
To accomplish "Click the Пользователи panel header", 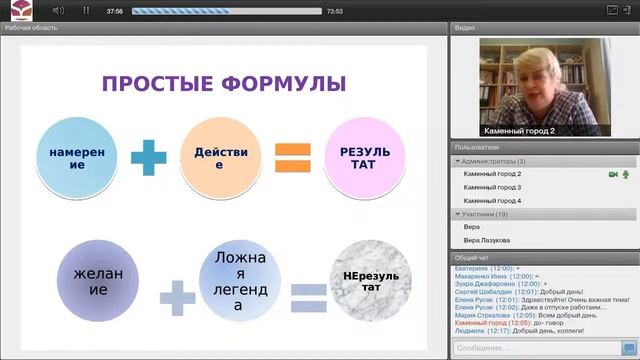I will [545, 147].
